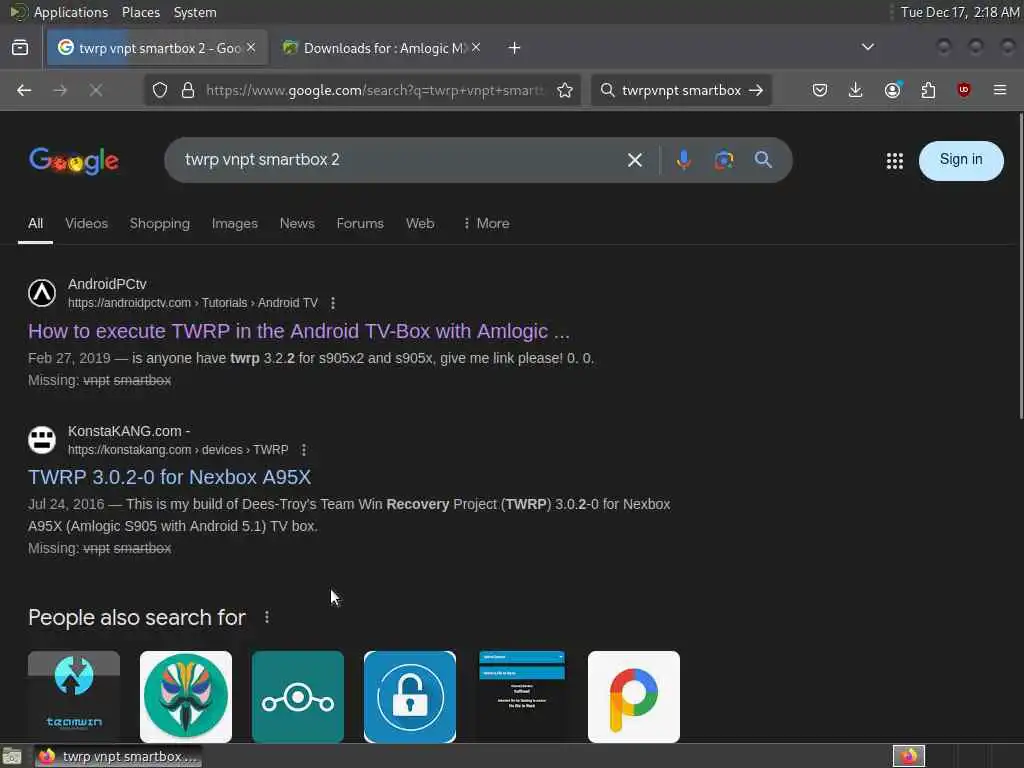1024x768 pixels.
Task: Click the Sign in button
Action: [x=961, y=160]
